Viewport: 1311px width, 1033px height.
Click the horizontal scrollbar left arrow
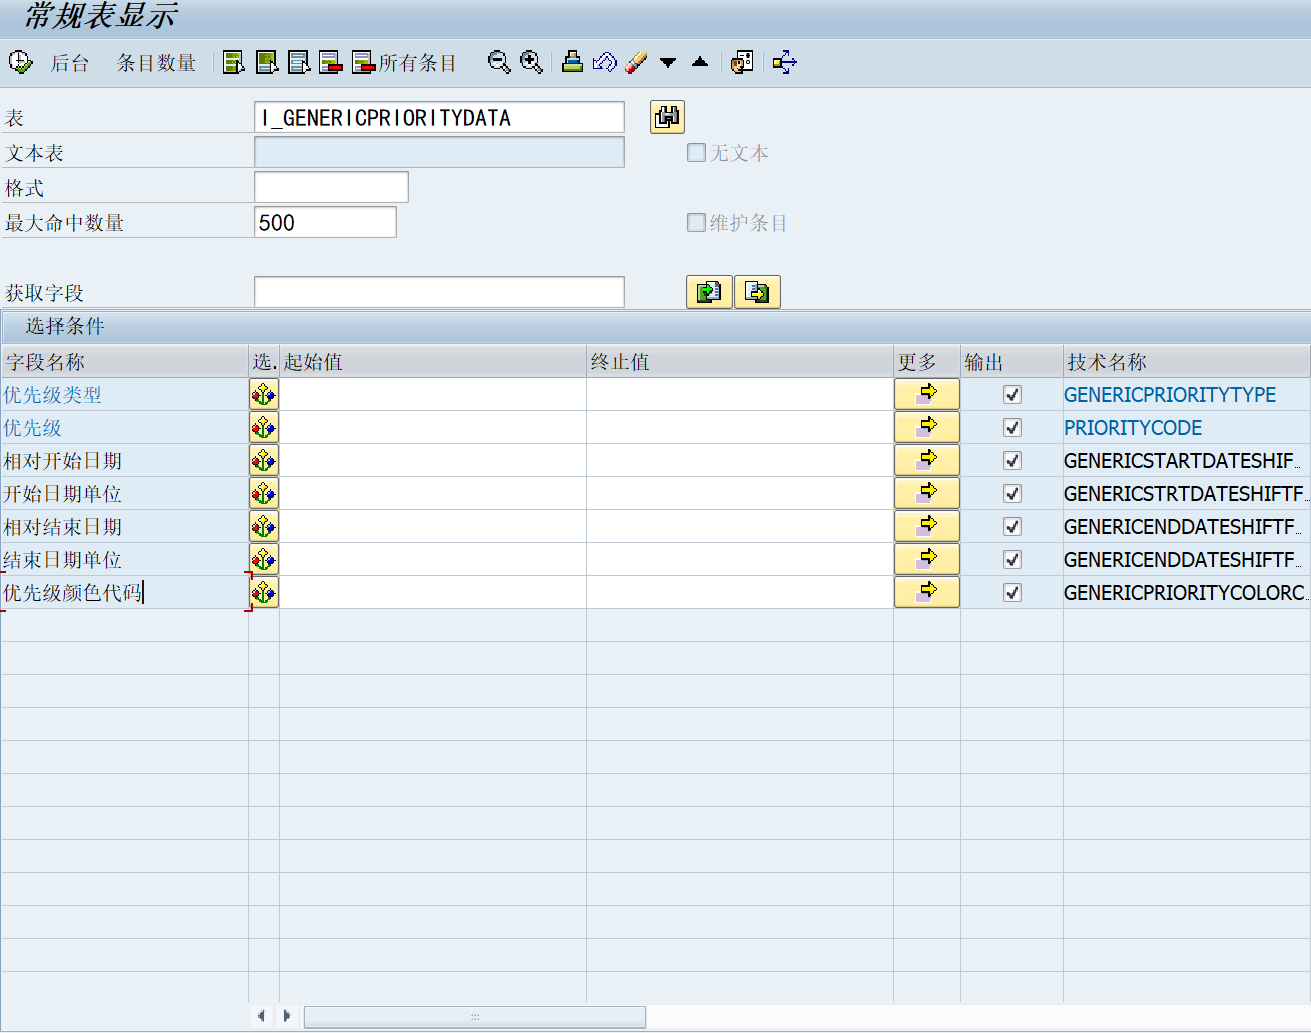[x=261, y=1016]
